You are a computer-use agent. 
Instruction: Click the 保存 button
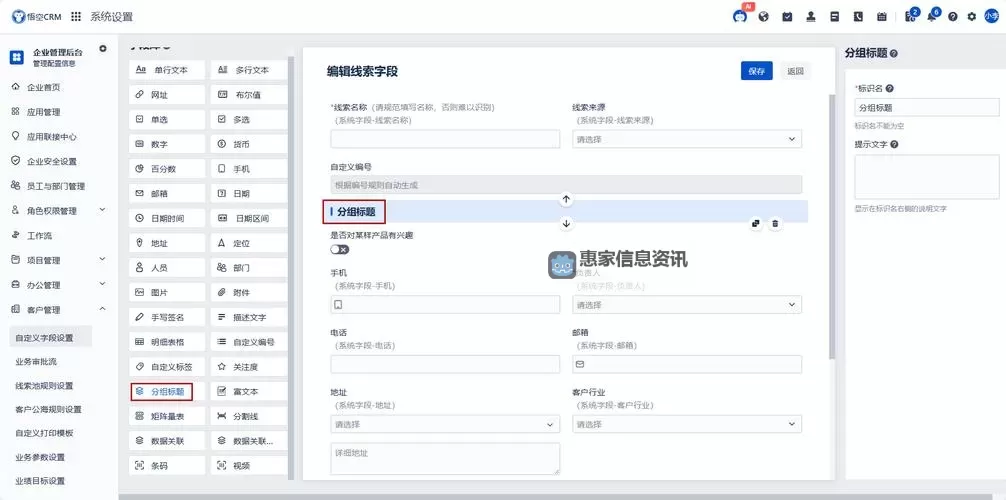click(x=756, y=71)
